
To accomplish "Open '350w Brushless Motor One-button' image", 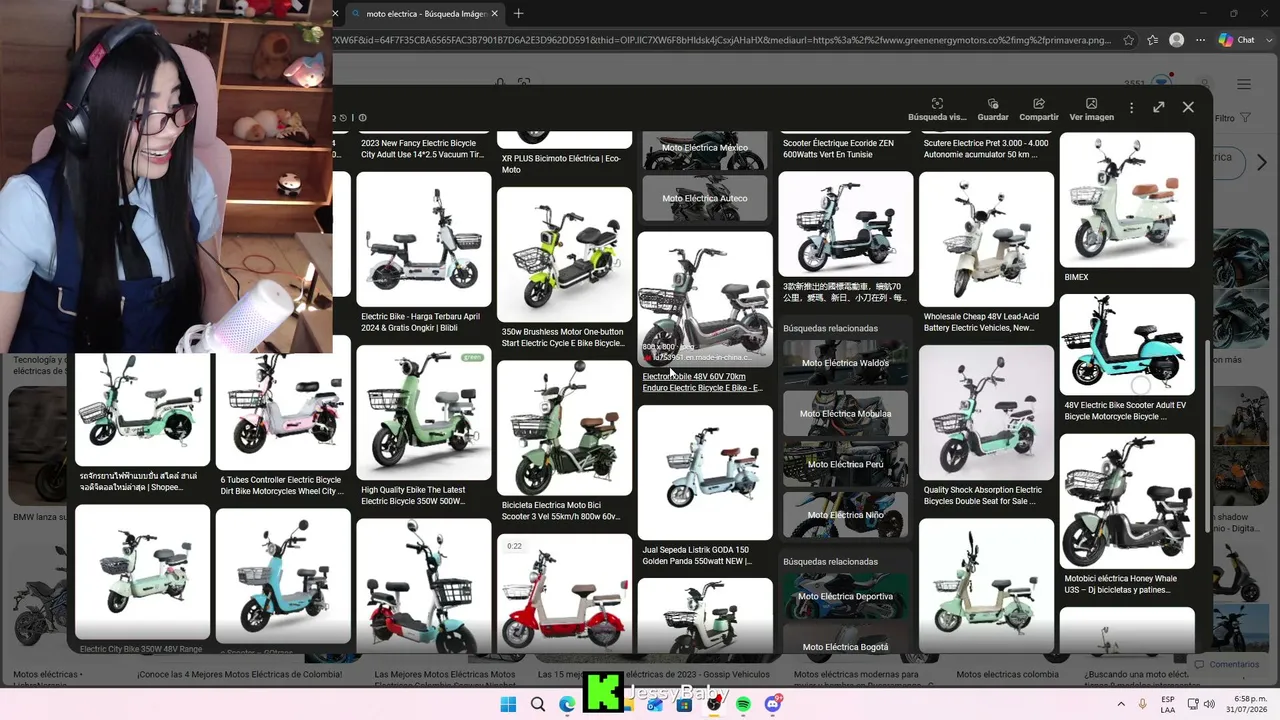I will (x=564, y=255).
